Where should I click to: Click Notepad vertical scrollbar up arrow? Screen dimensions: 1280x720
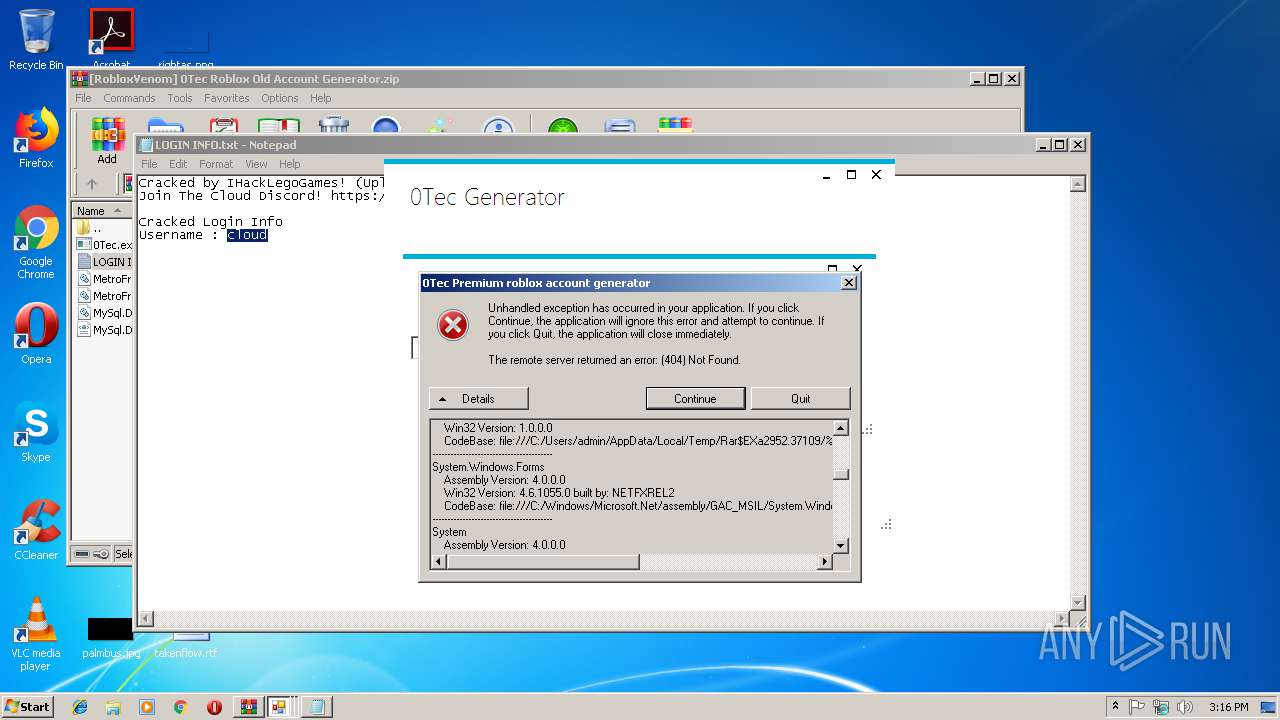click(1078, 184)
